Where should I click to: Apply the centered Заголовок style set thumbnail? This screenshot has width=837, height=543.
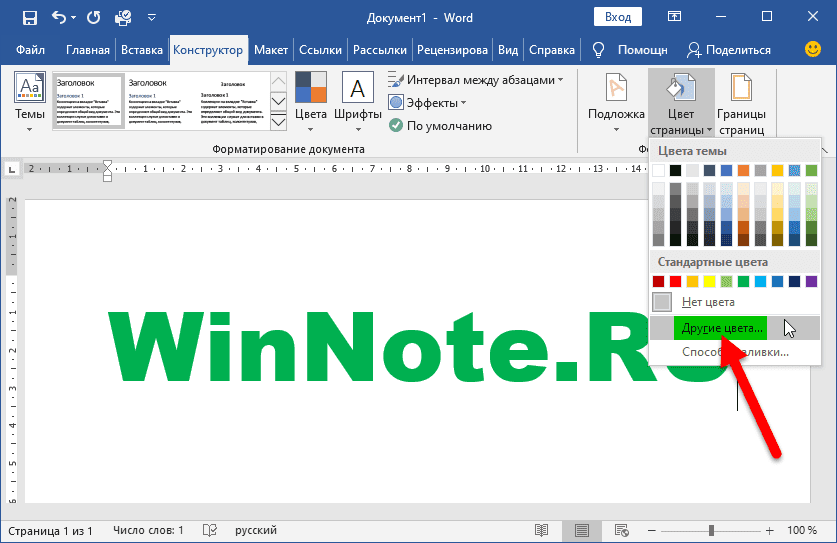232,101
